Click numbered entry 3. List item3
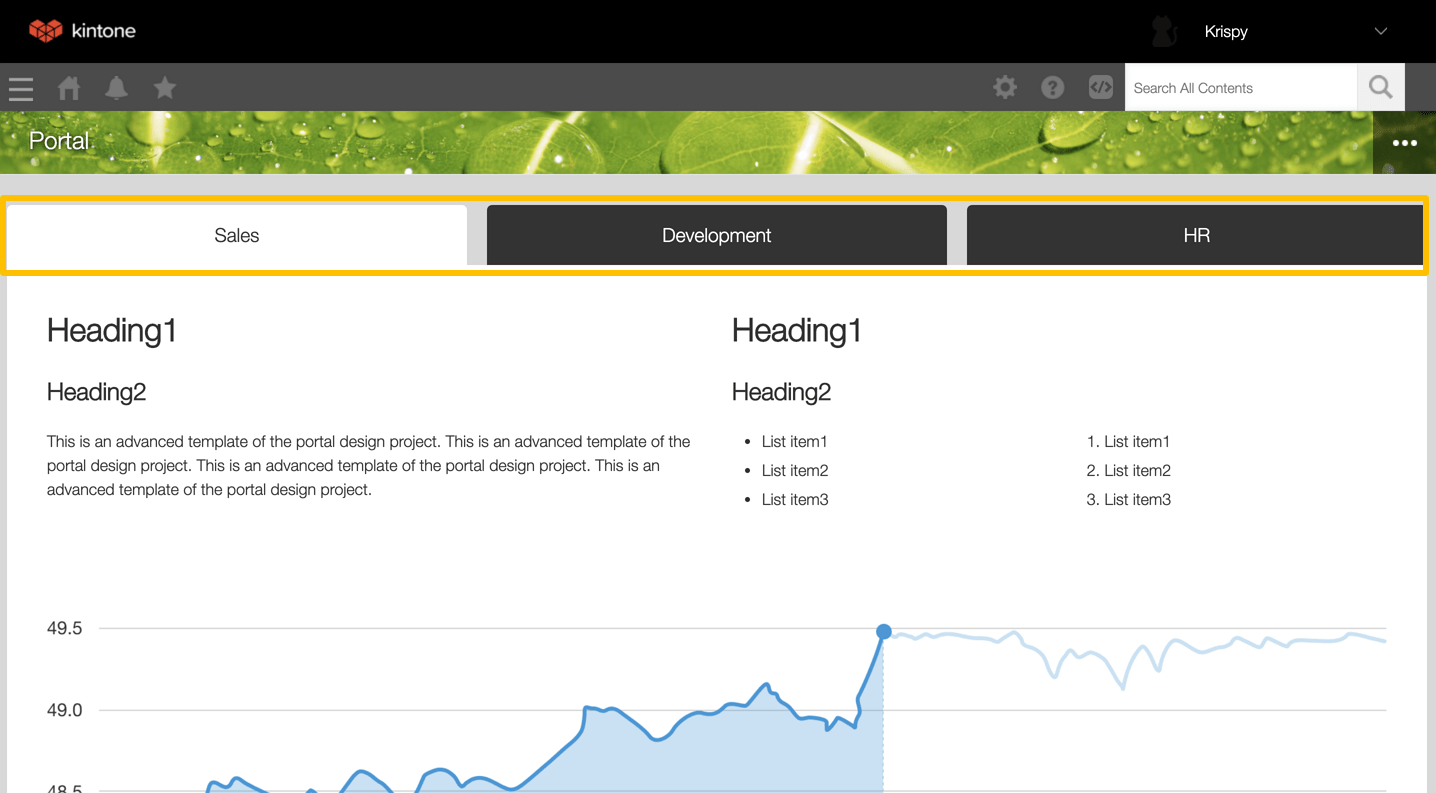This screenshot has width=1436, height=793. tap(1128, 499)
